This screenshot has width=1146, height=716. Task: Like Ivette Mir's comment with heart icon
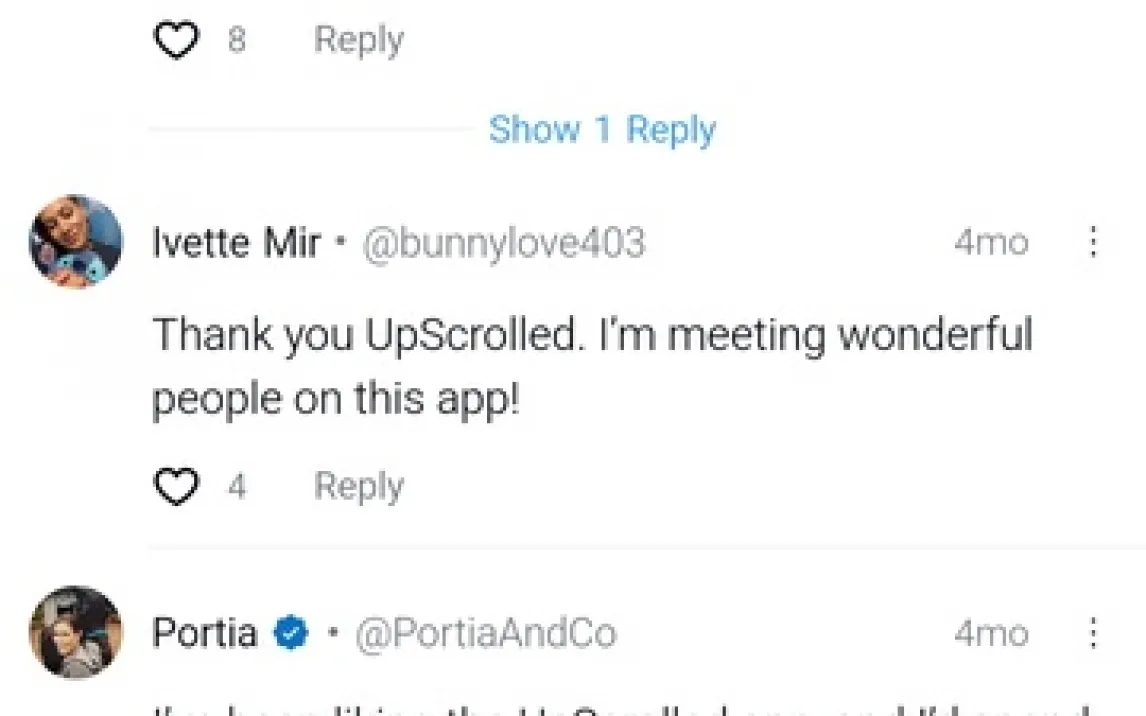176,487
